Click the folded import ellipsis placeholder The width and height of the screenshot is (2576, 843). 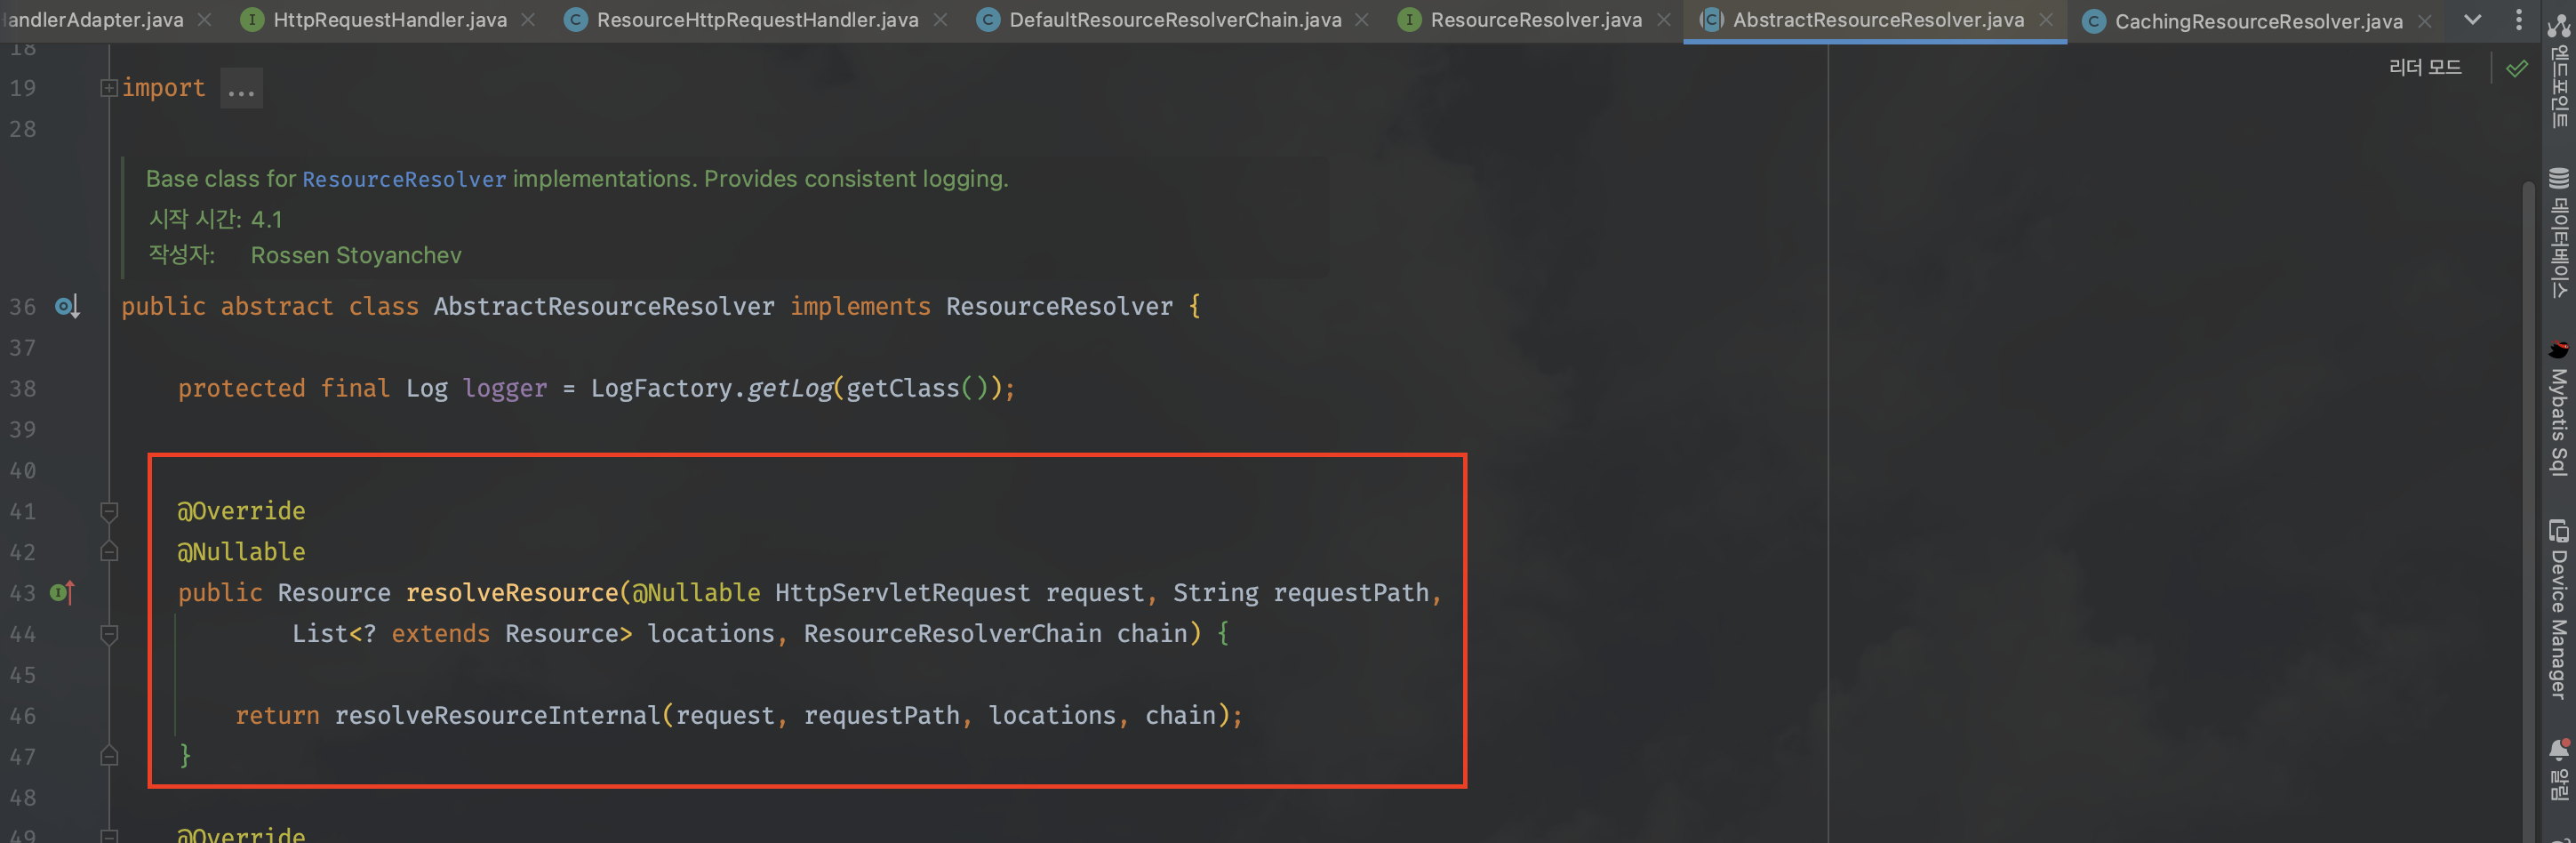(241, 89)
